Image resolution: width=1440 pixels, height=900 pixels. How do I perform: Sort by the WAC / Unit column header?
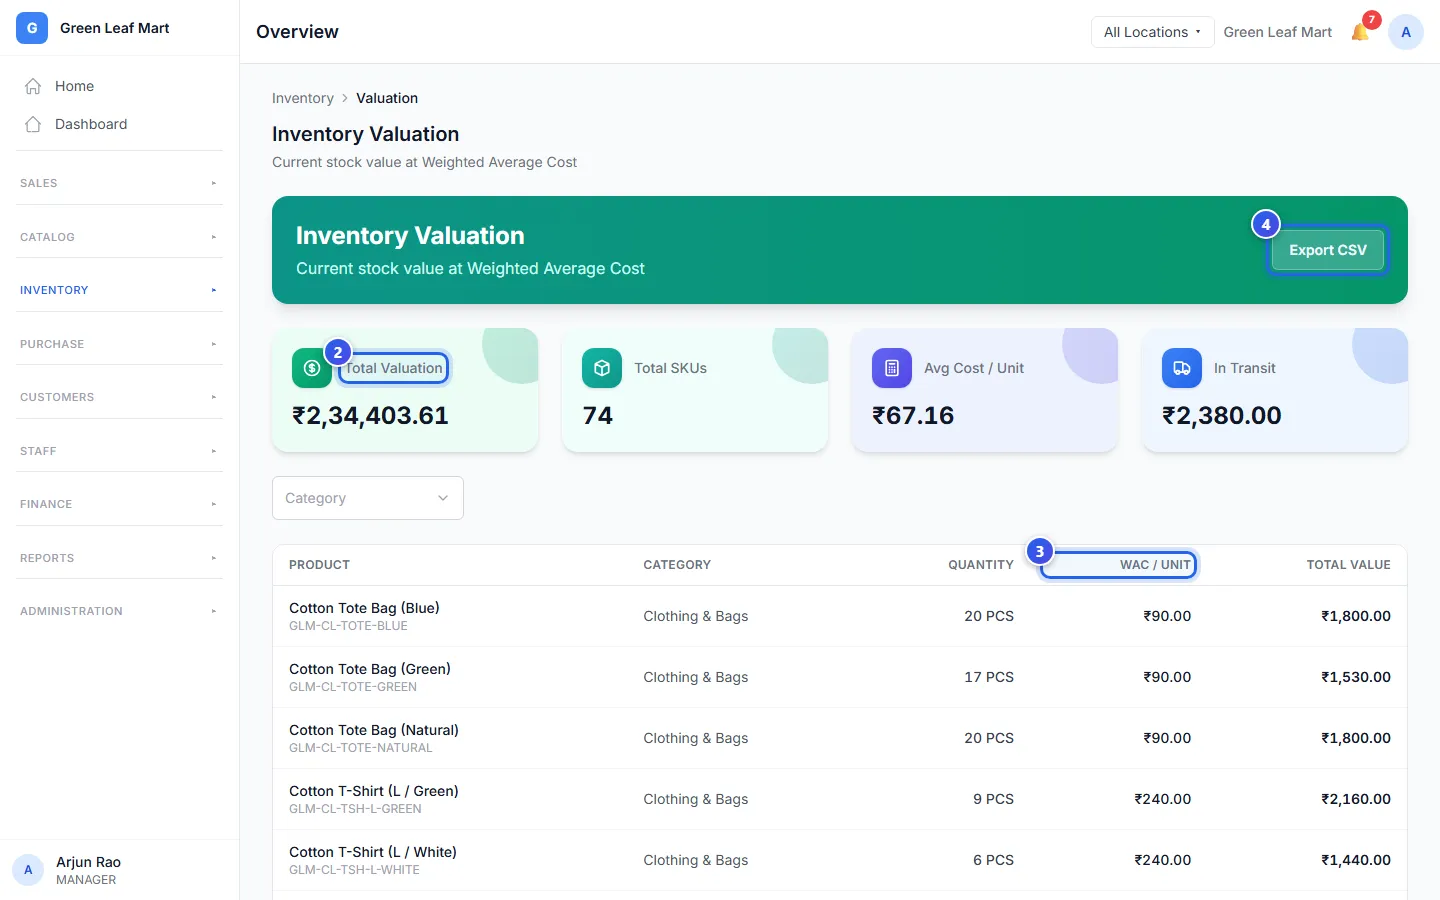(1155, 565)
